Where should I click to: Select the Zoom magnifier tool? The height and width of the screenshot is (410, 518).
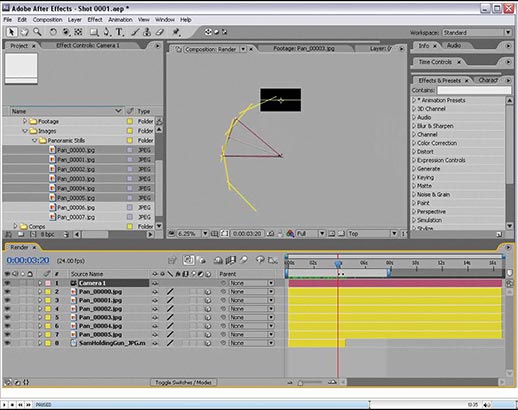coord(37,32)
